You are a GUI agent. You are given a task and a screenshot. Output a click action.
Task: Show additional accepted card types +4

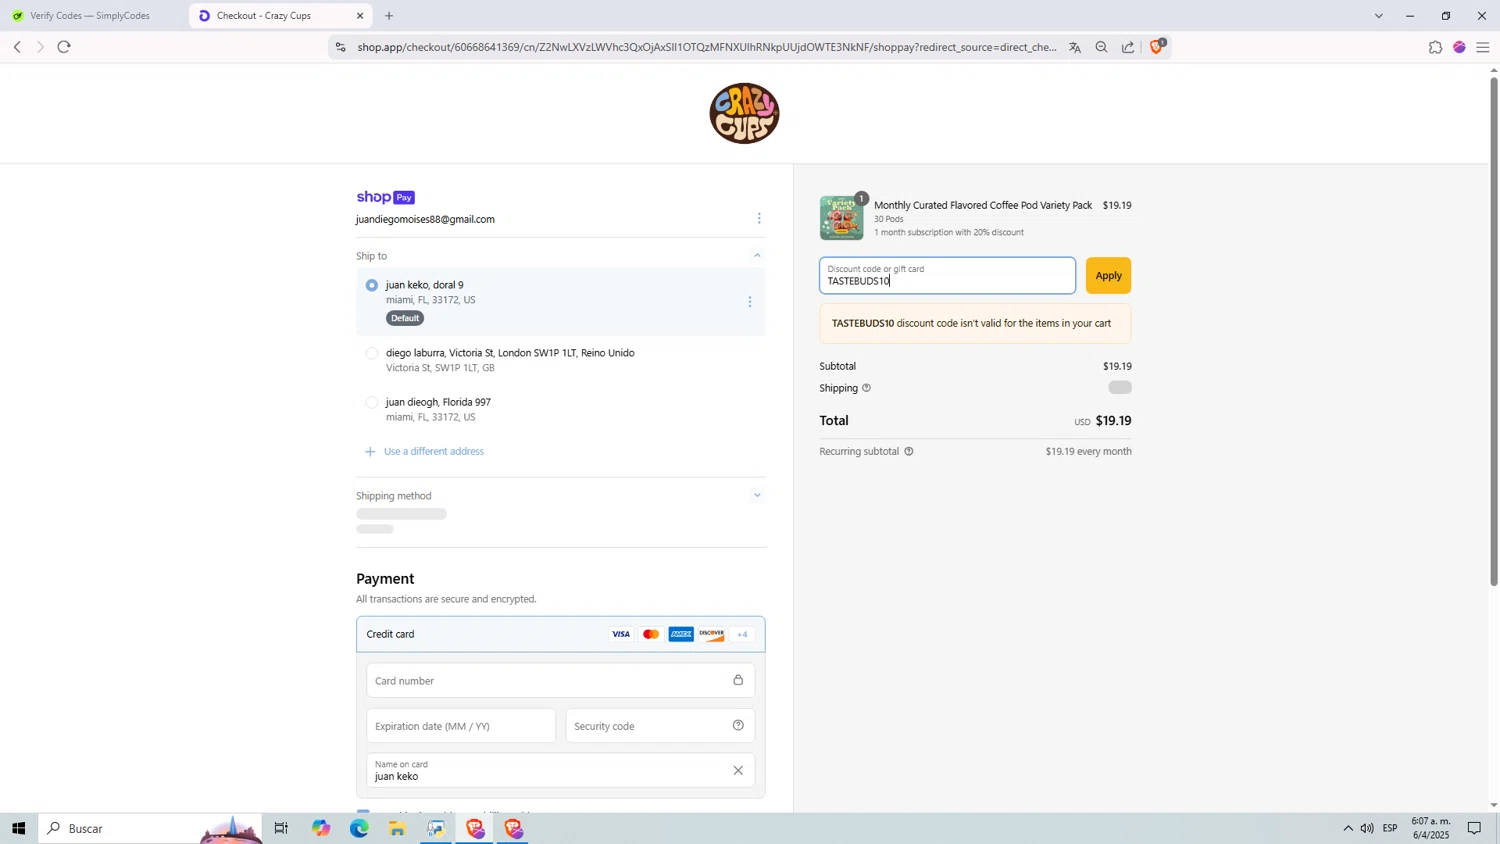pos(742,634)
